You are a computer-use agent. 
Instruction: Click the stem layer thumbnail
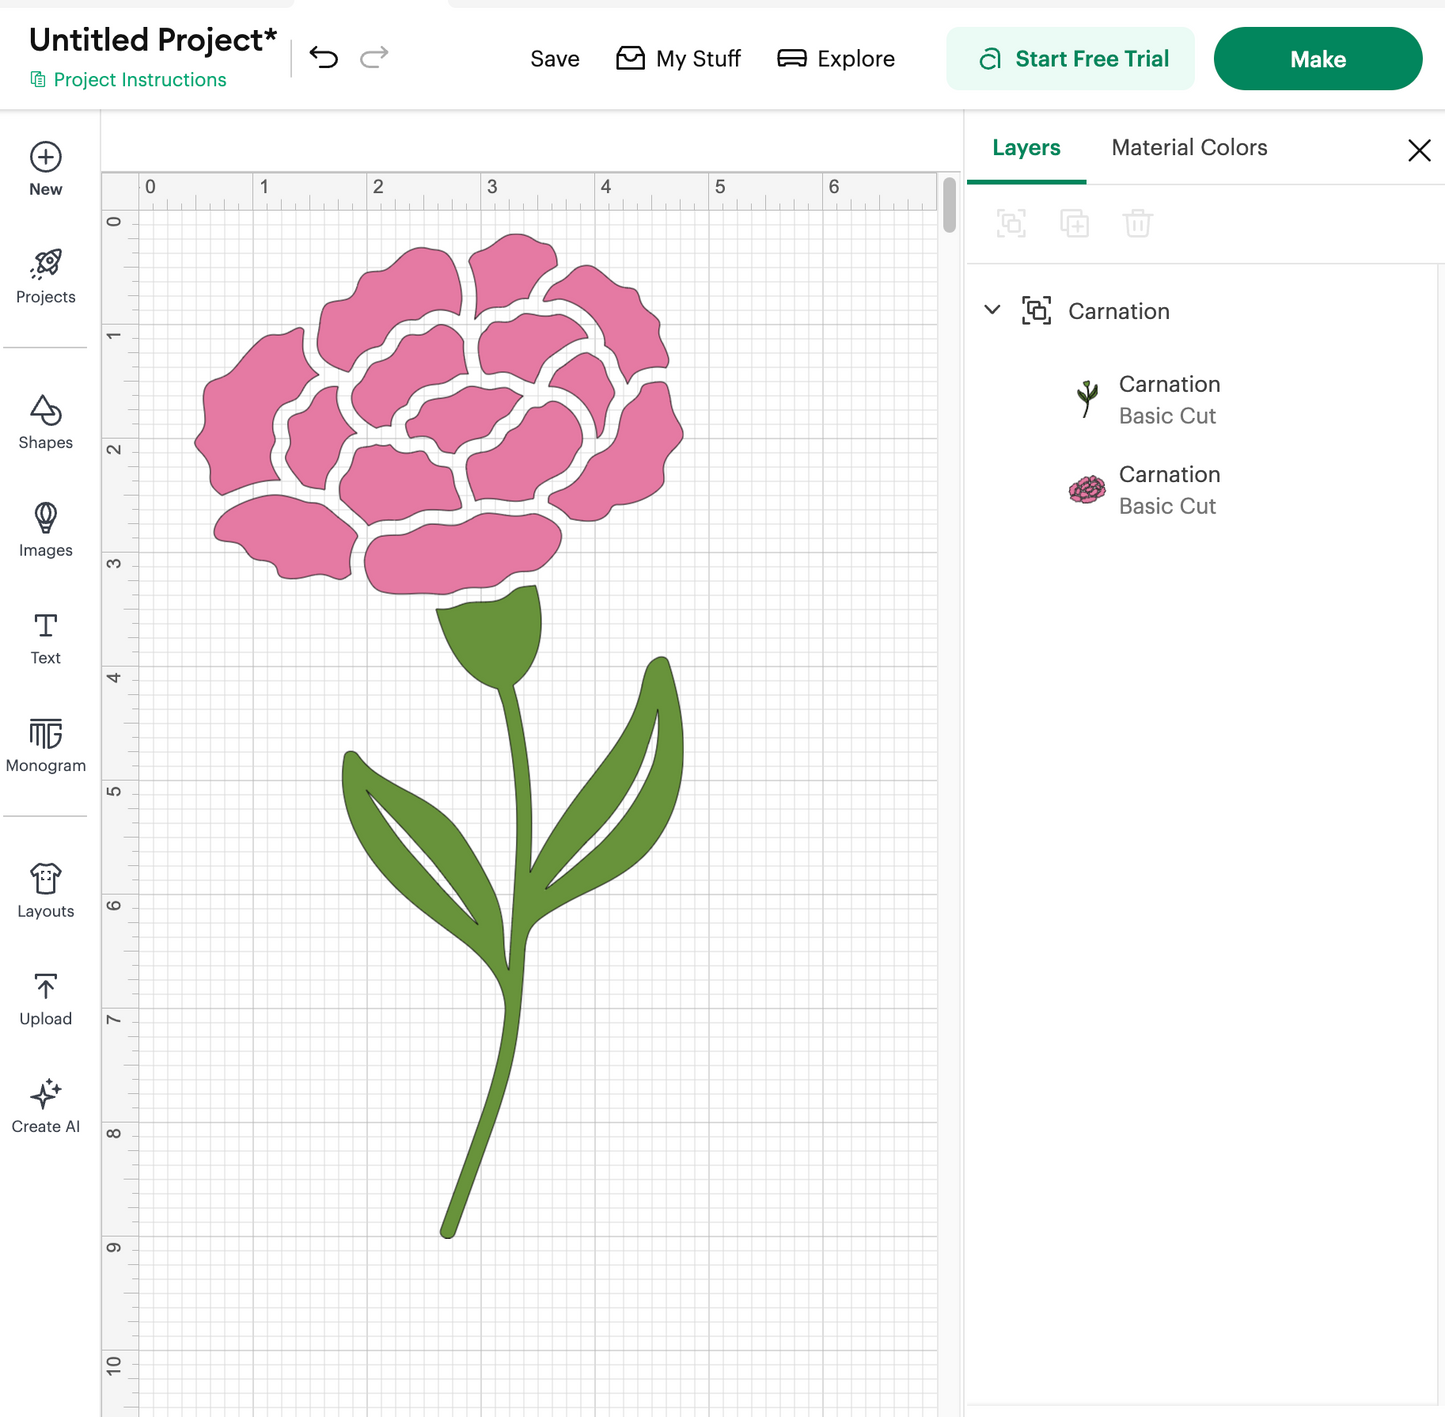pos(1087,399)
